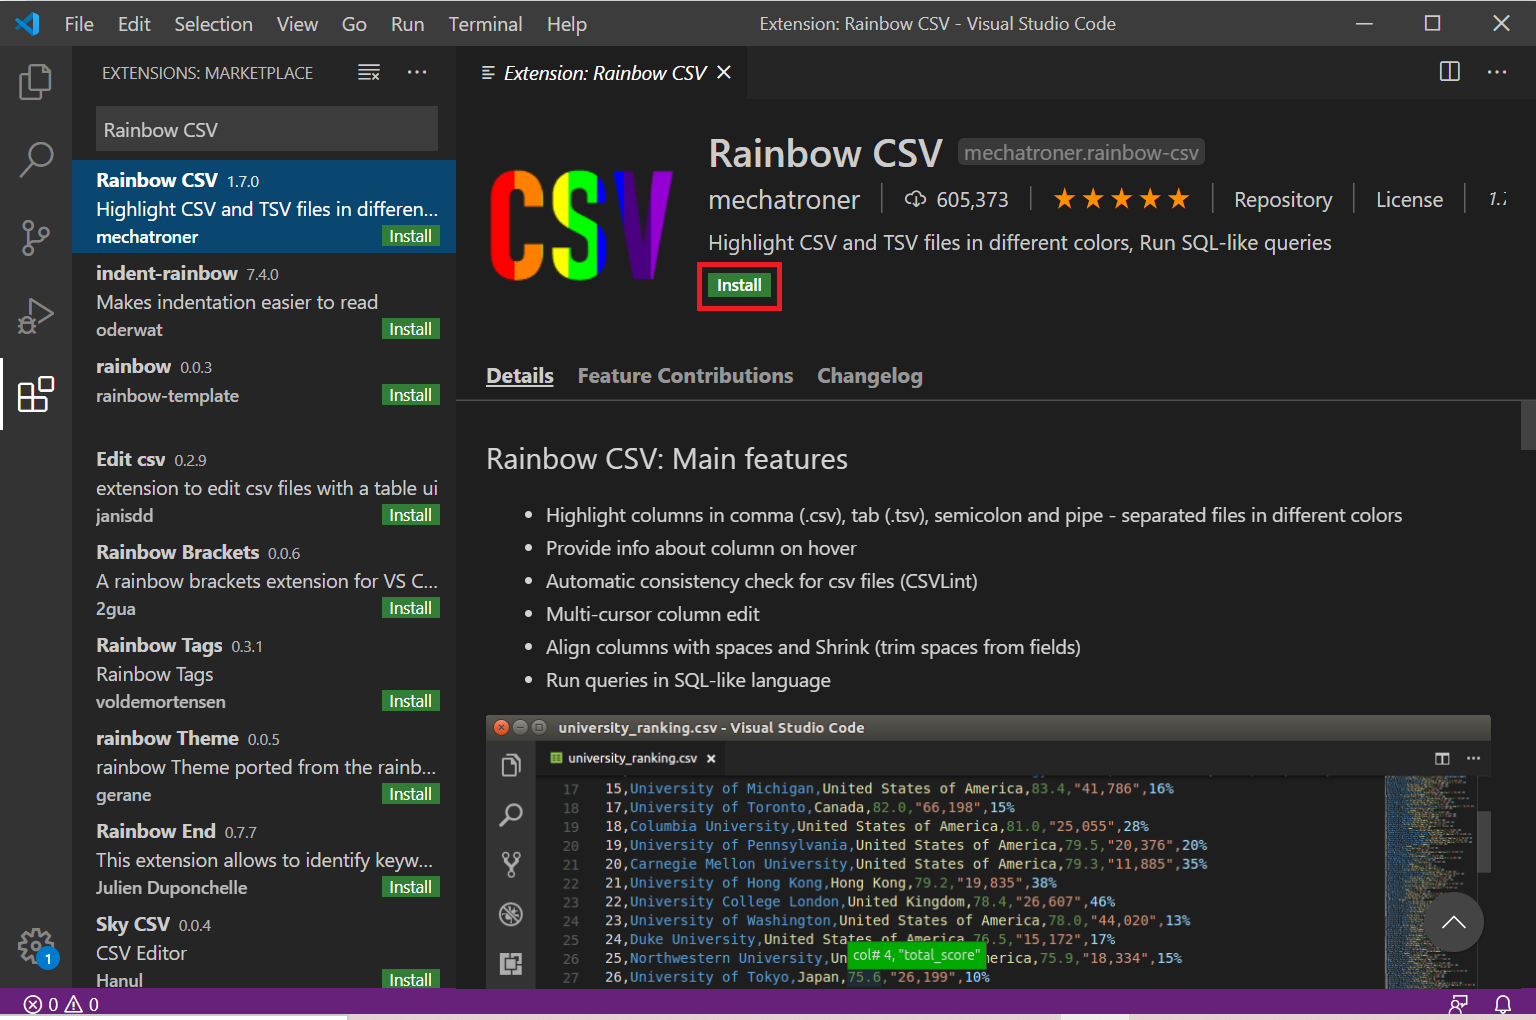Open editor more actions ellipsis menu
Image resolution: width=1536 pixels, height=1020 pixels.
click(x=1497, y=72)
